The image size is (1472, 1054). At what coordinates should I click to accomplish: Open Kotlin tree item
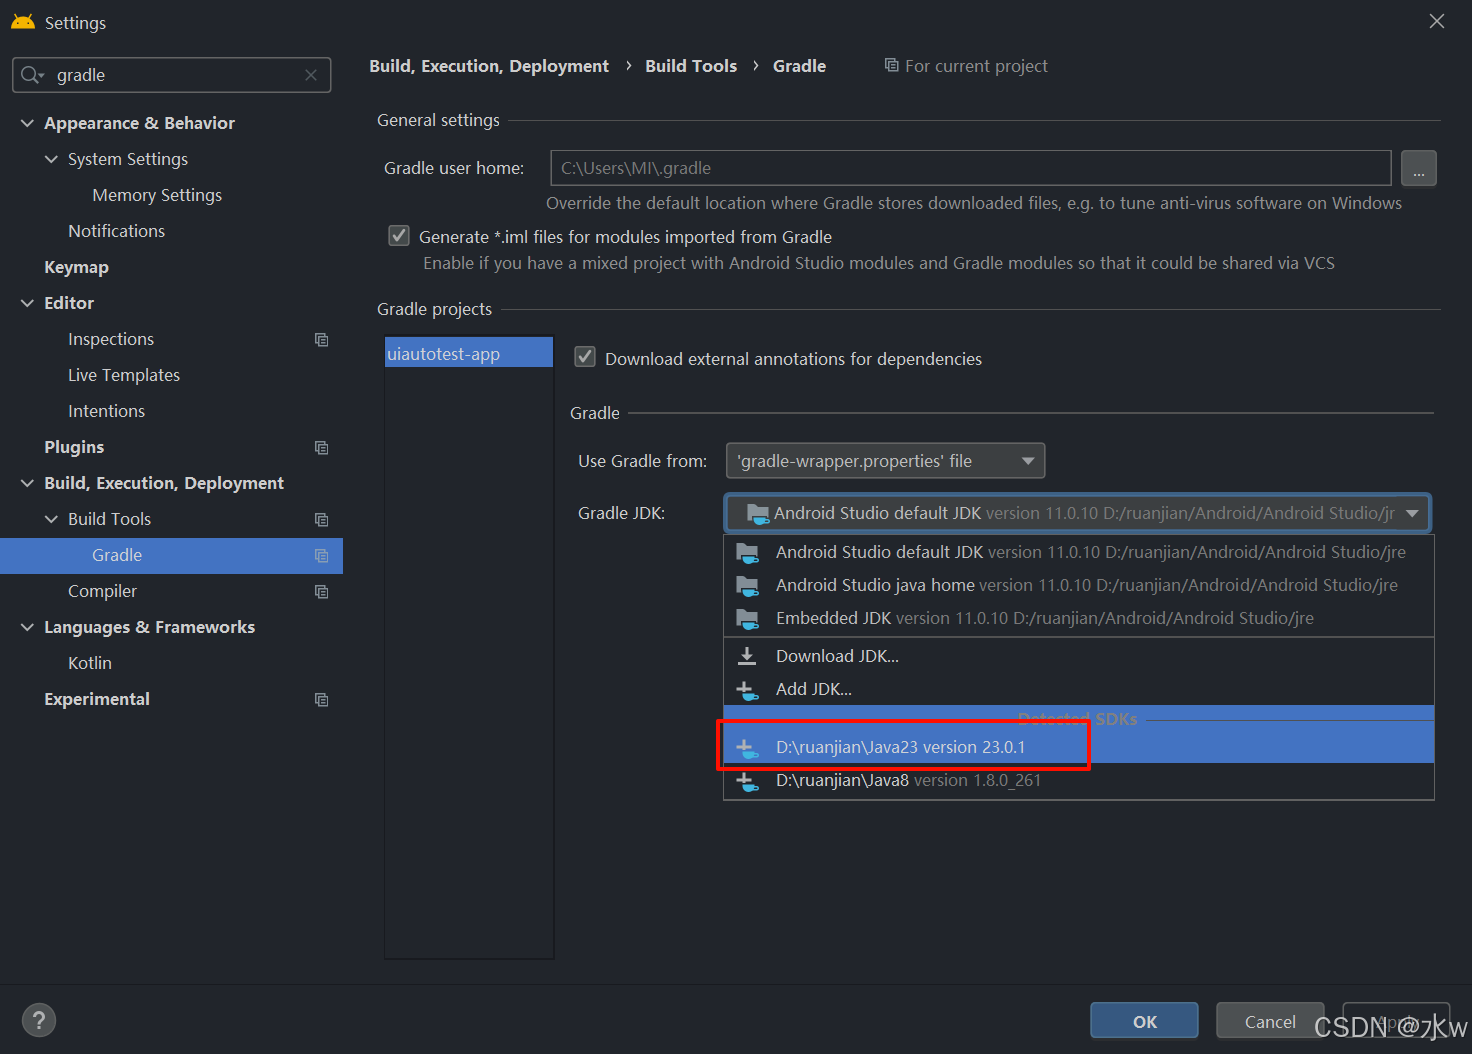pyautogui.click(x=90, y=663)
